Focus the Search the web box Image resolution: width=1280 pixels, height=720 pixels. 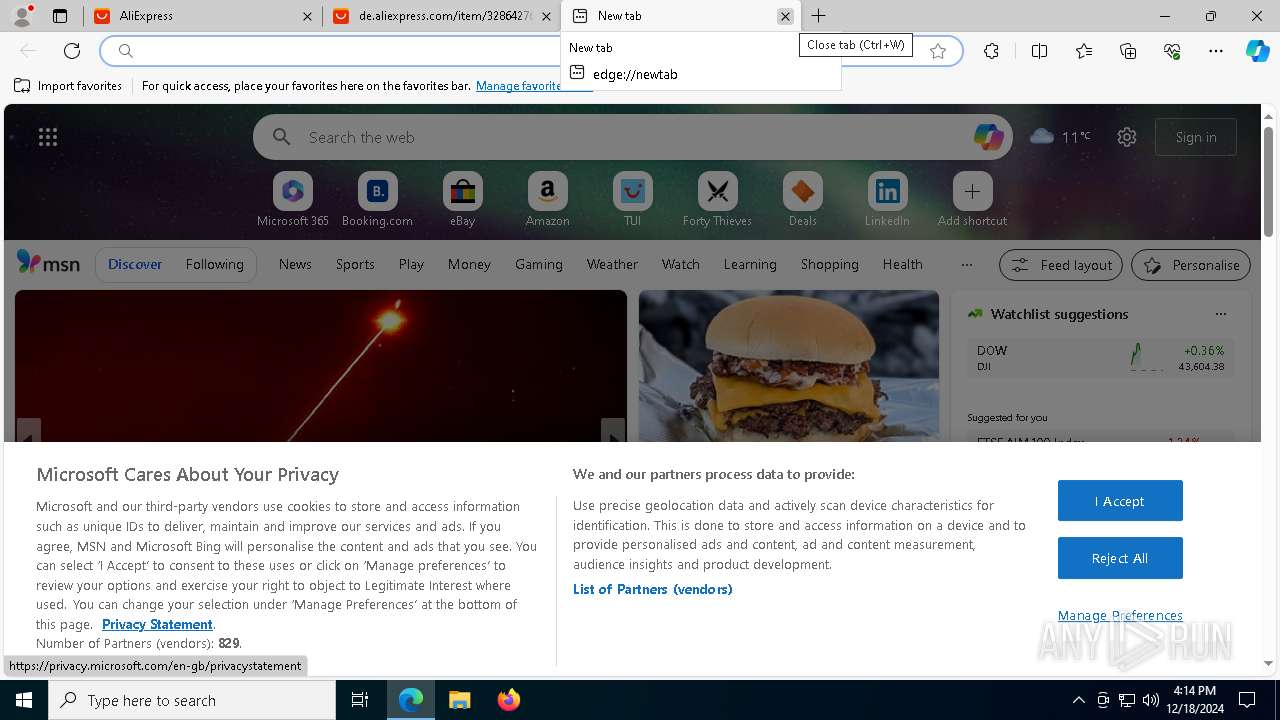[633, 137]
